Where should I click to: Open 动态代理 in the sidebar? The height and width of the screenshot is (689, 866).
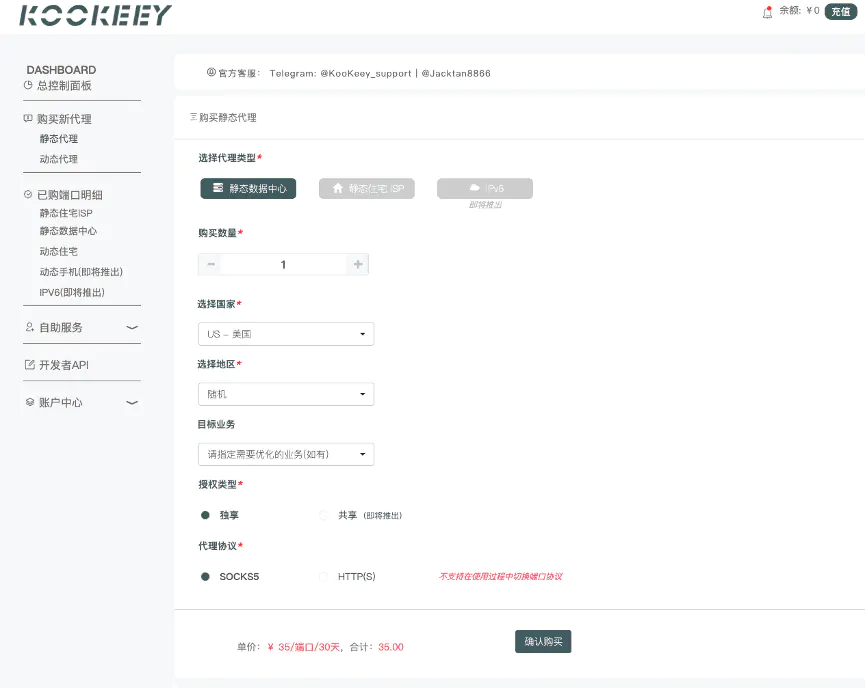[58, 159]
